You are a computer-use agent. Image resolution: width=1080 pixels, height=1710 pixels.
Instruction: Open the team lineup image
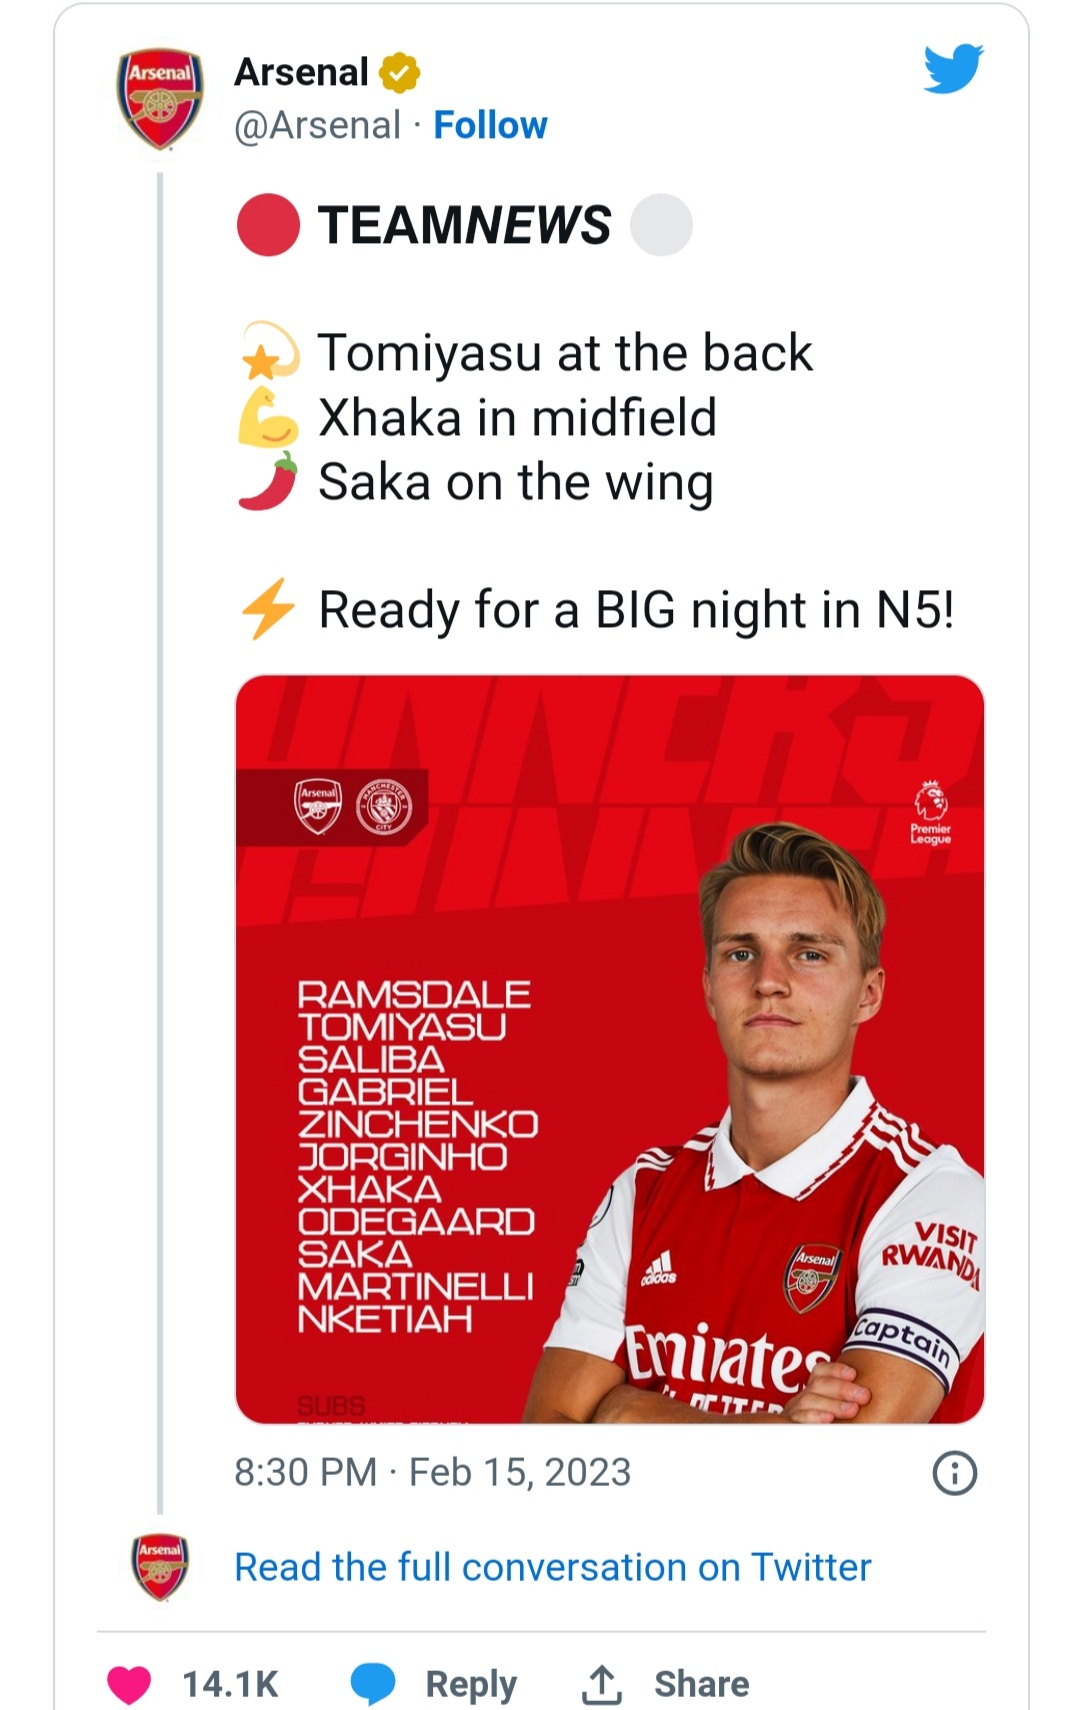pyautogui.click(x=610, y=1049)
